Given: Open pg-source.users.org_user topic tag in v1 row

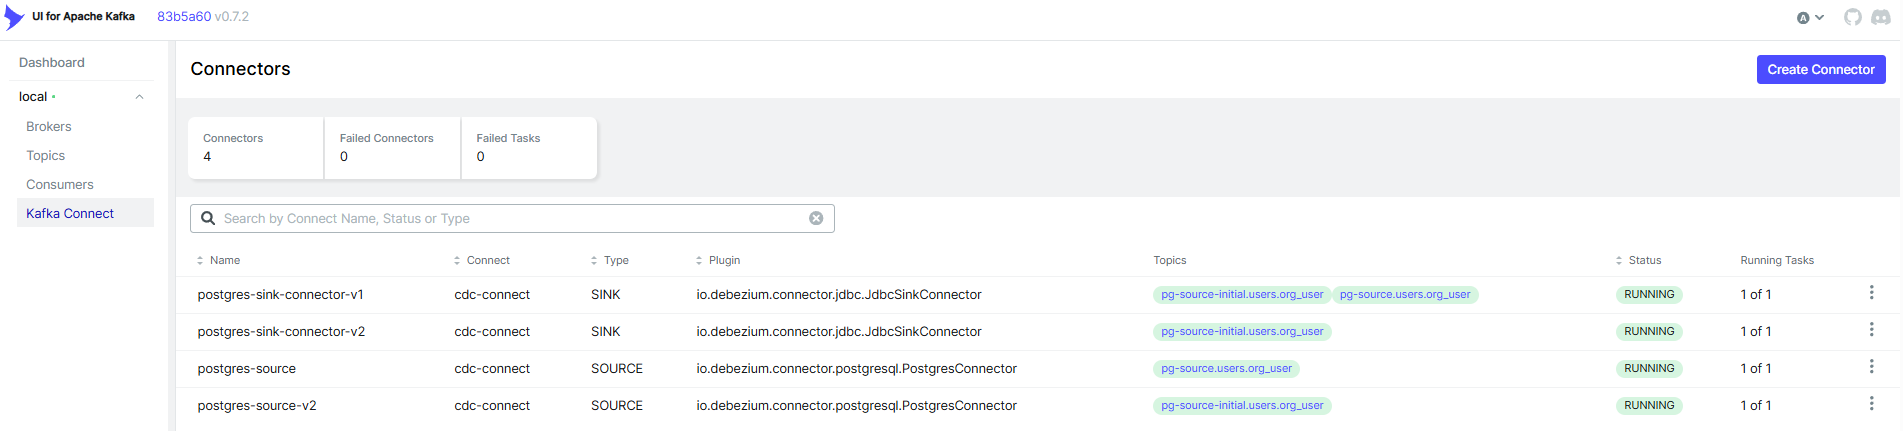Looking at the screenshot, I should (1405, 295).
